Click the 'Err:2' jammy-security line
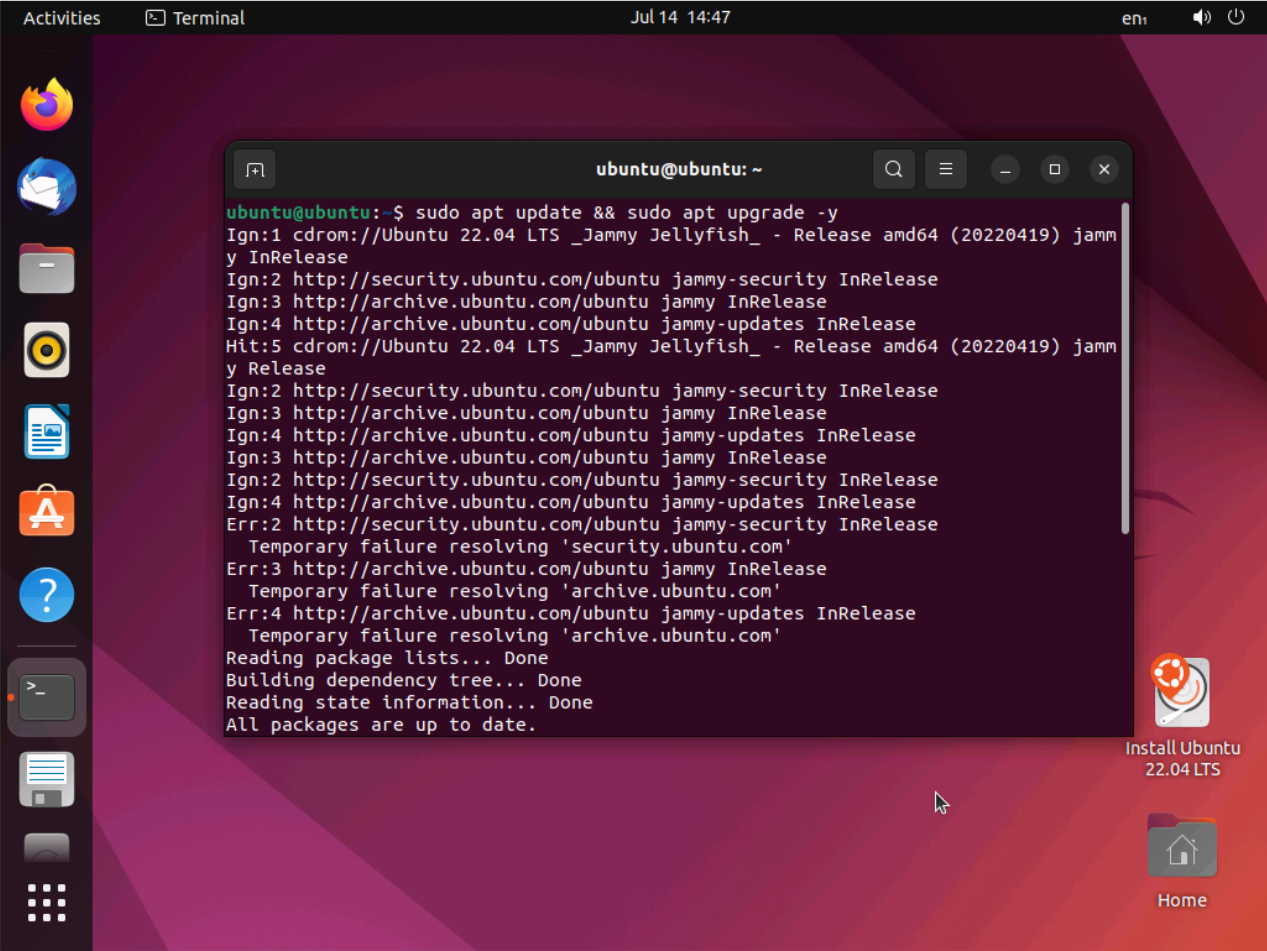The height and width of the screenshot is (951, 1267). coord(582,524)
